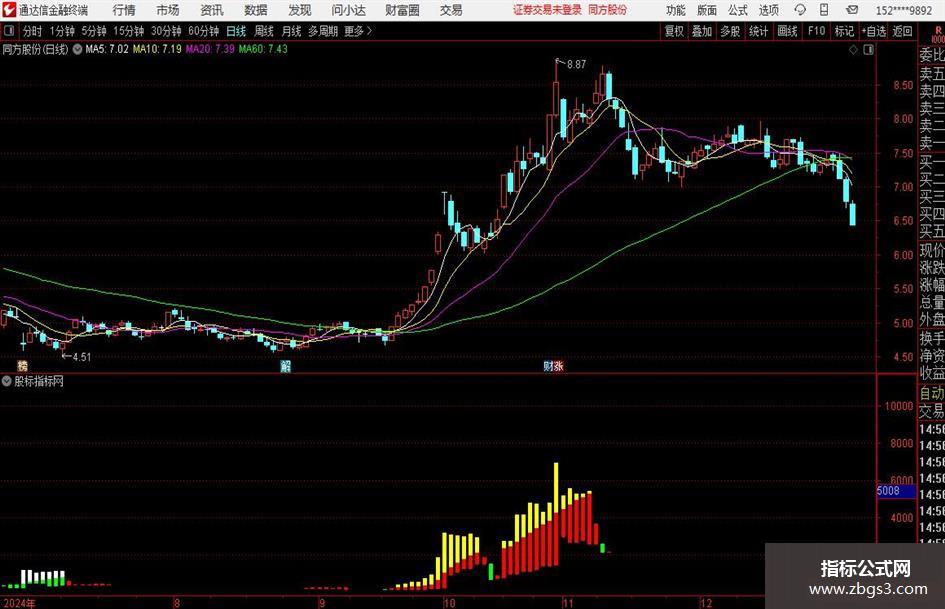This screenshot has width=945, height=609.
Task: Click the 2024年 date axis label
Action: 19,602
